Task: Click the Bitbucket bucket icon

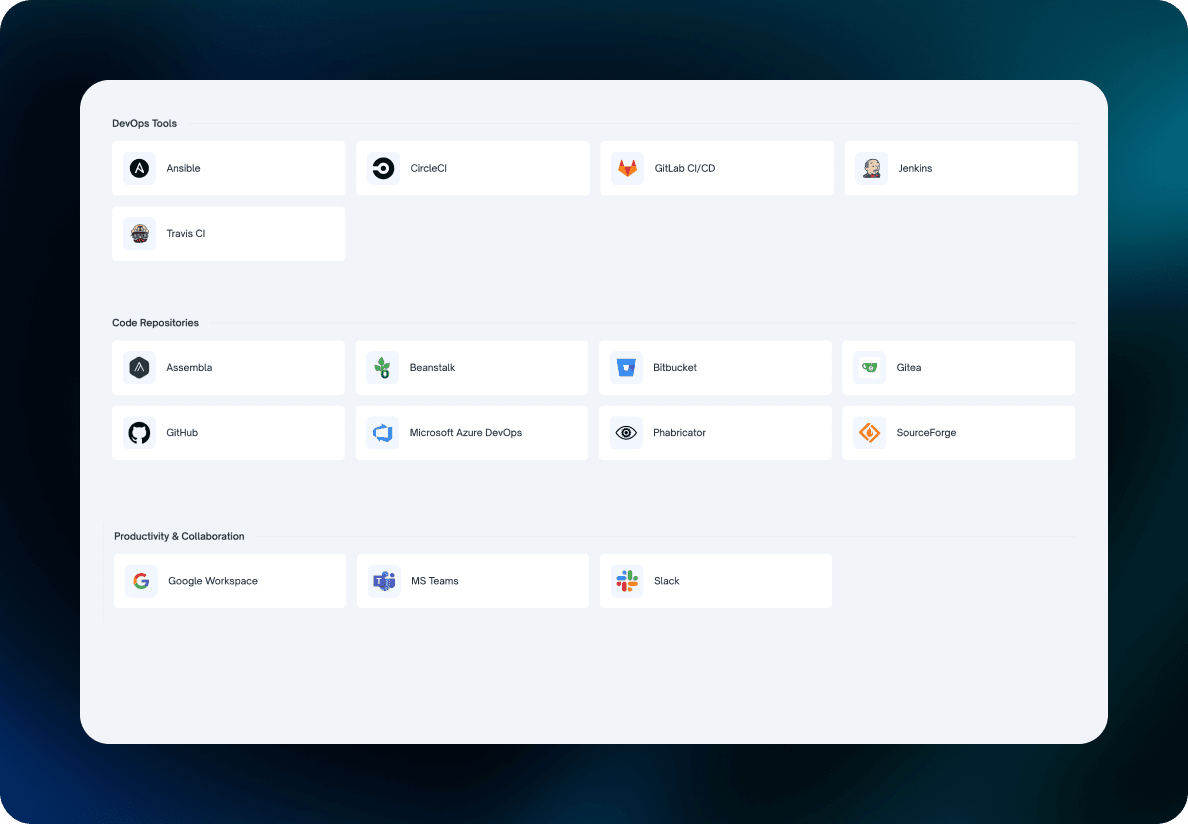Action: pos(626,367)
